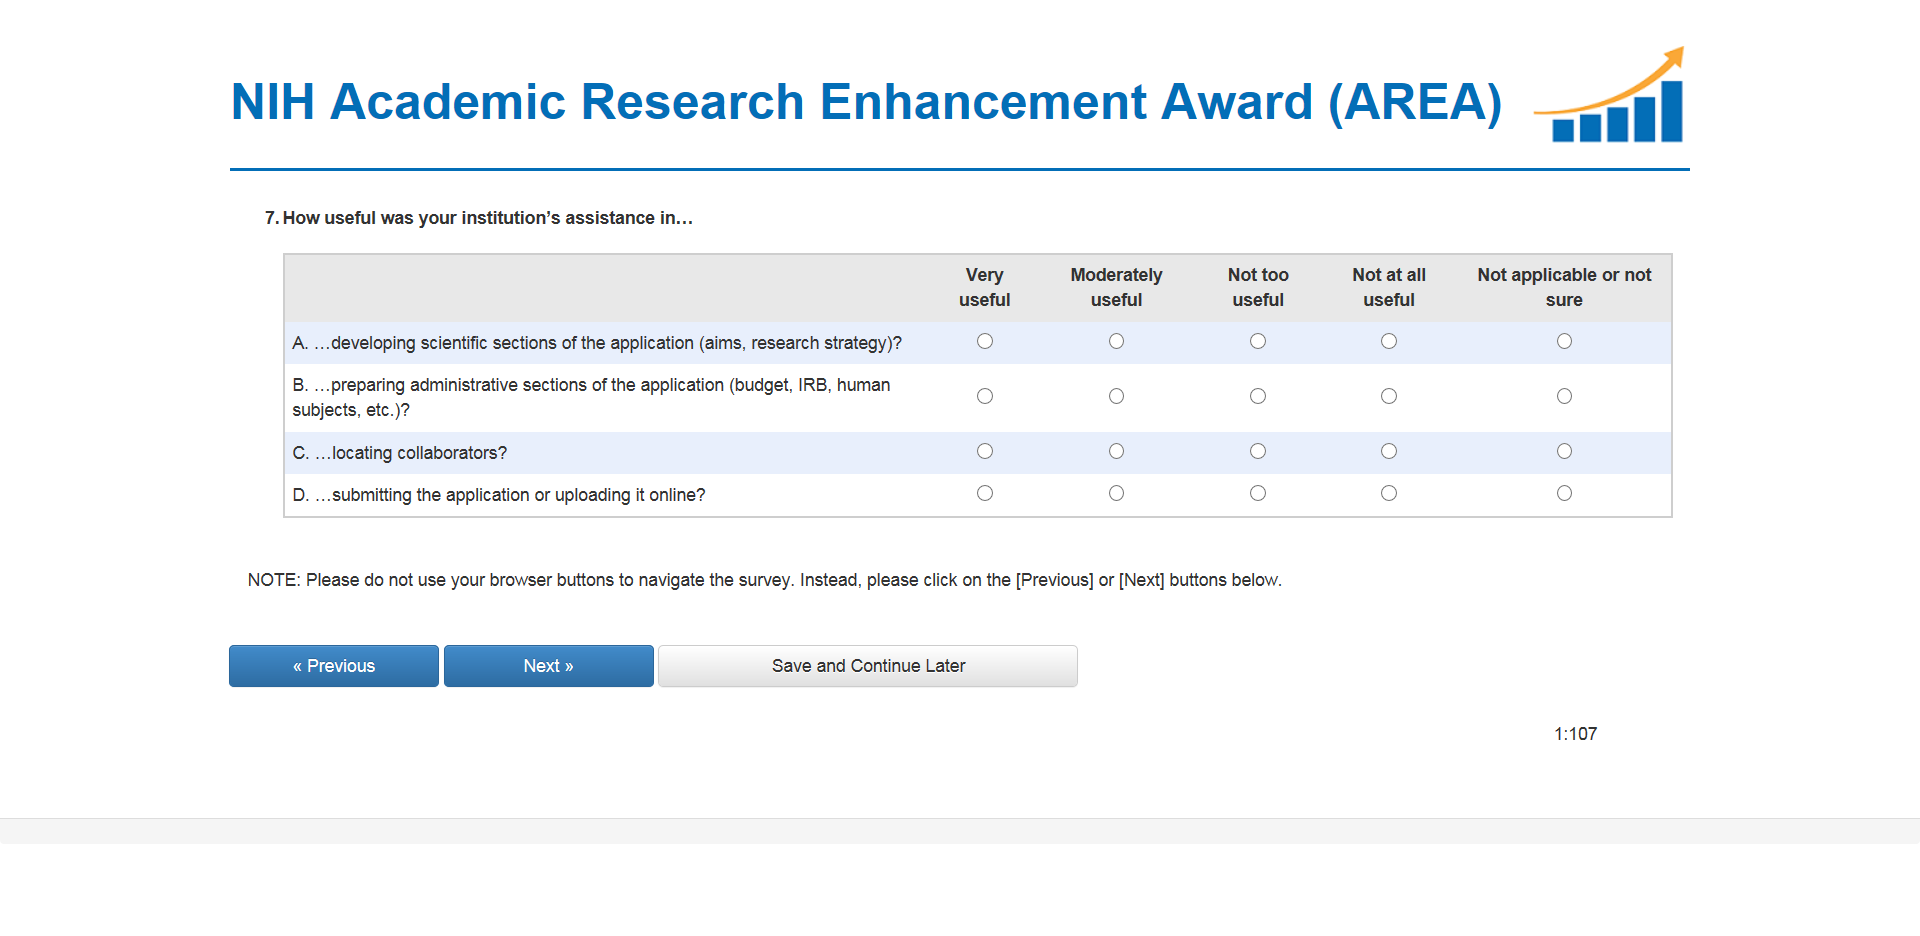The image size is (1920, 936).
Task: Click the NIH Academic Research Enhancement Award title
Action: point(866,102)
